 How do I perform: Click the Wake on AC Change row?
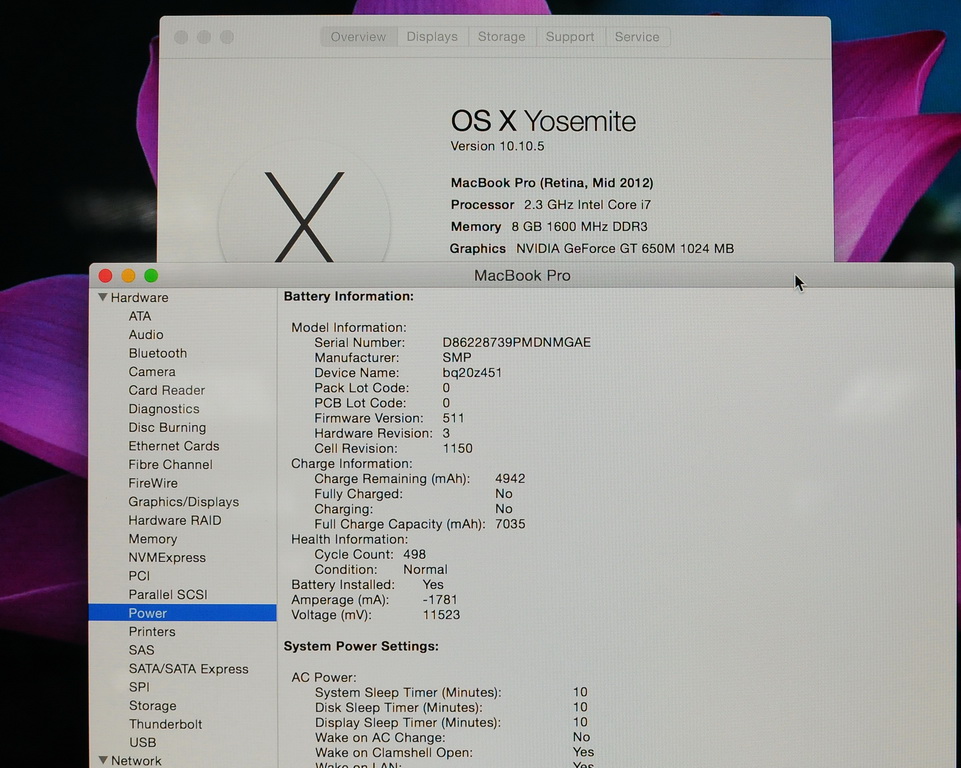pos(452,737)
